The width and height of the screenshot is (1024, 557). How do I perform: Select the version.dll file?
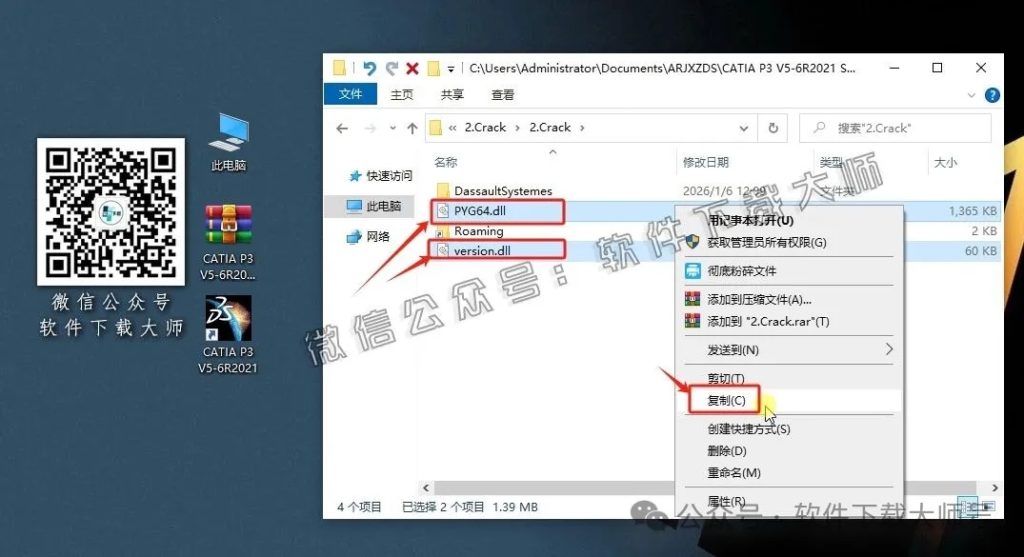[x=482, y=251]
